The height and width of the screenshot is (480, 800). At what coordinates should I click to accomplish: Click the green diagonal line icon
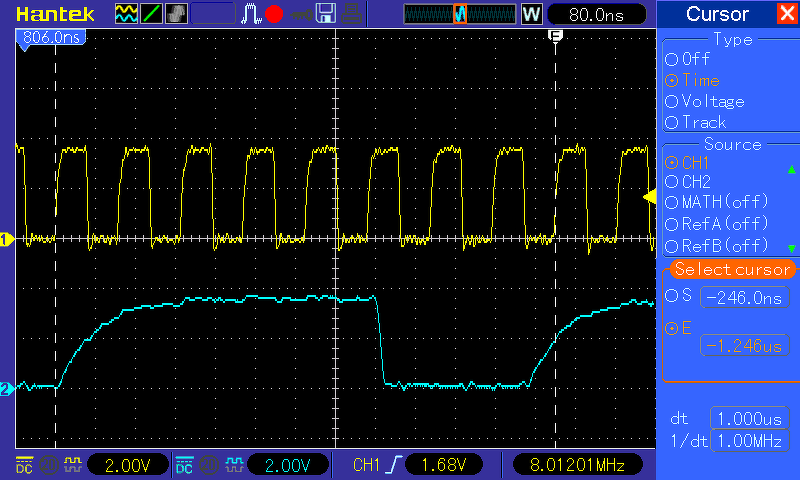[x=152, y=14]
